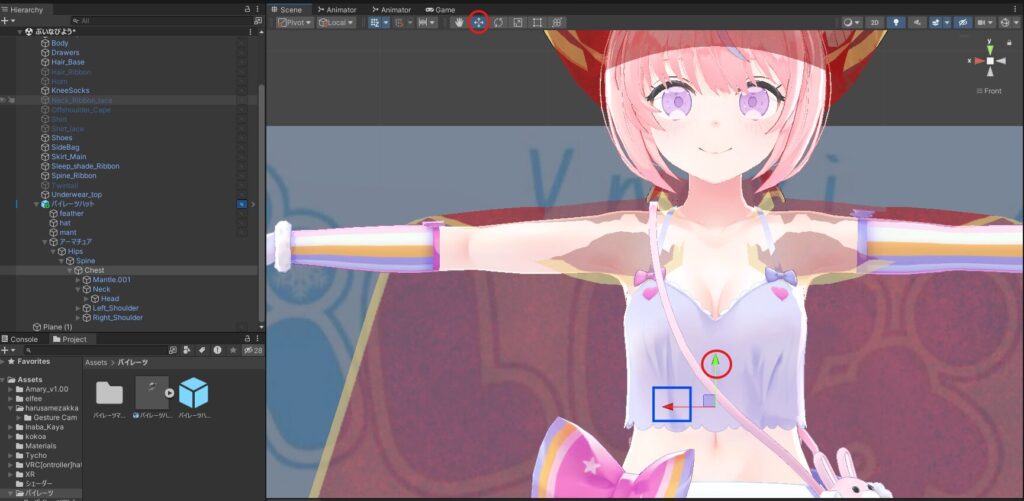Open the Local handle rotation dropdown
Screen dimensions: 1024x501
pos(337,22)
